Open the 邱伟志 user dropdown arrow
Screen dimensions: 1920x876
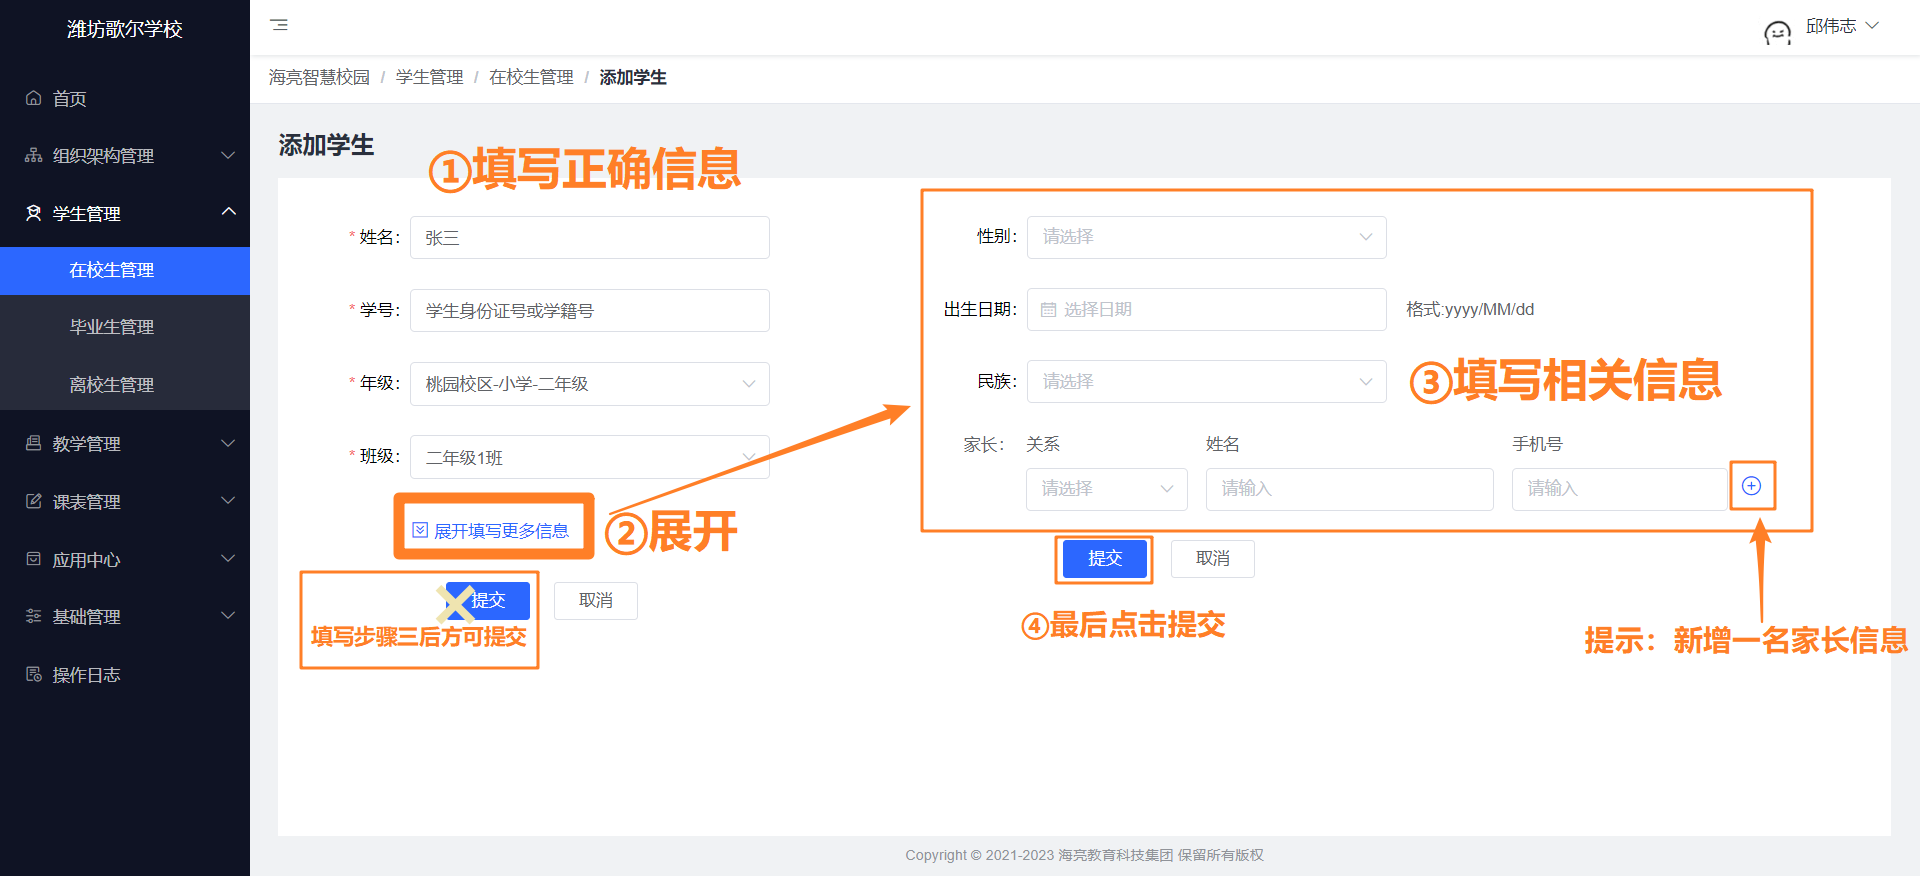(x=1872, y=26)
